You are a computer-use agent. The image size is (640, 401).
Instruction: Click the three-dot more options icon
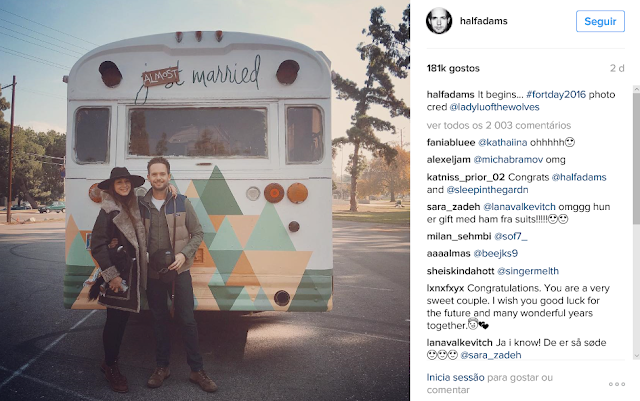point(617,384)
